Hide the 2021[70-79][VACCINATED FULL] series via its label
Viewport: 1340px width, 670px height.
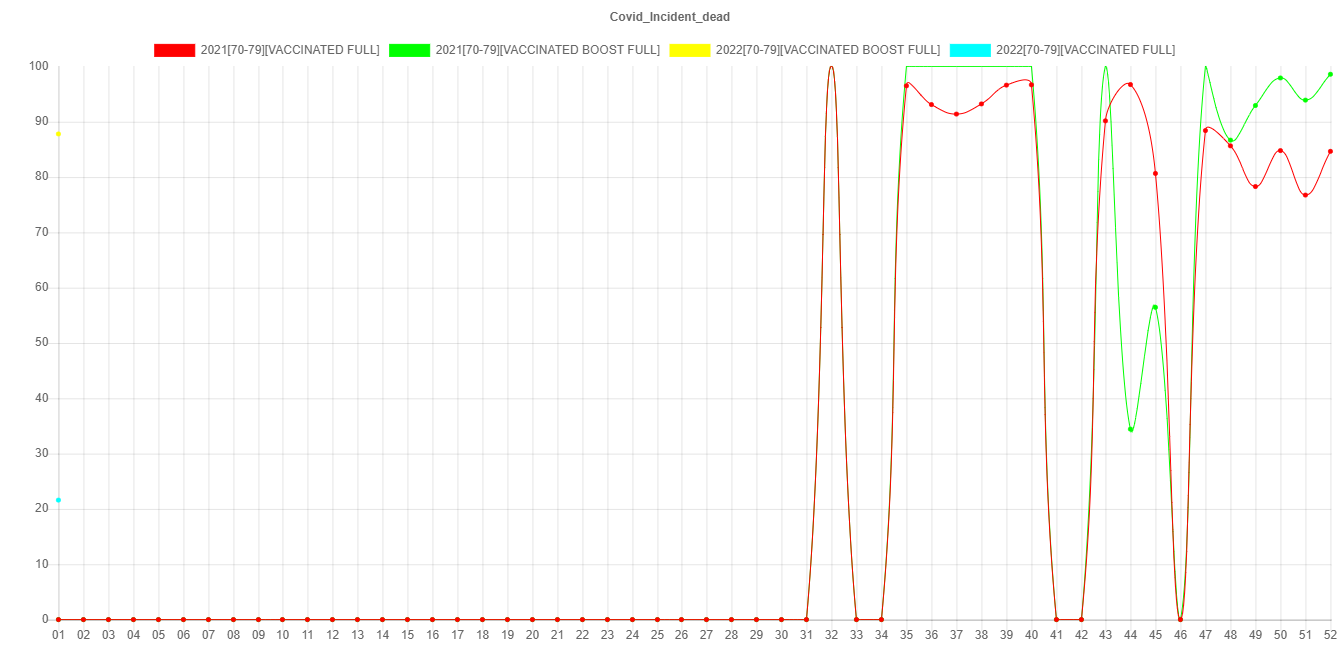290,50
